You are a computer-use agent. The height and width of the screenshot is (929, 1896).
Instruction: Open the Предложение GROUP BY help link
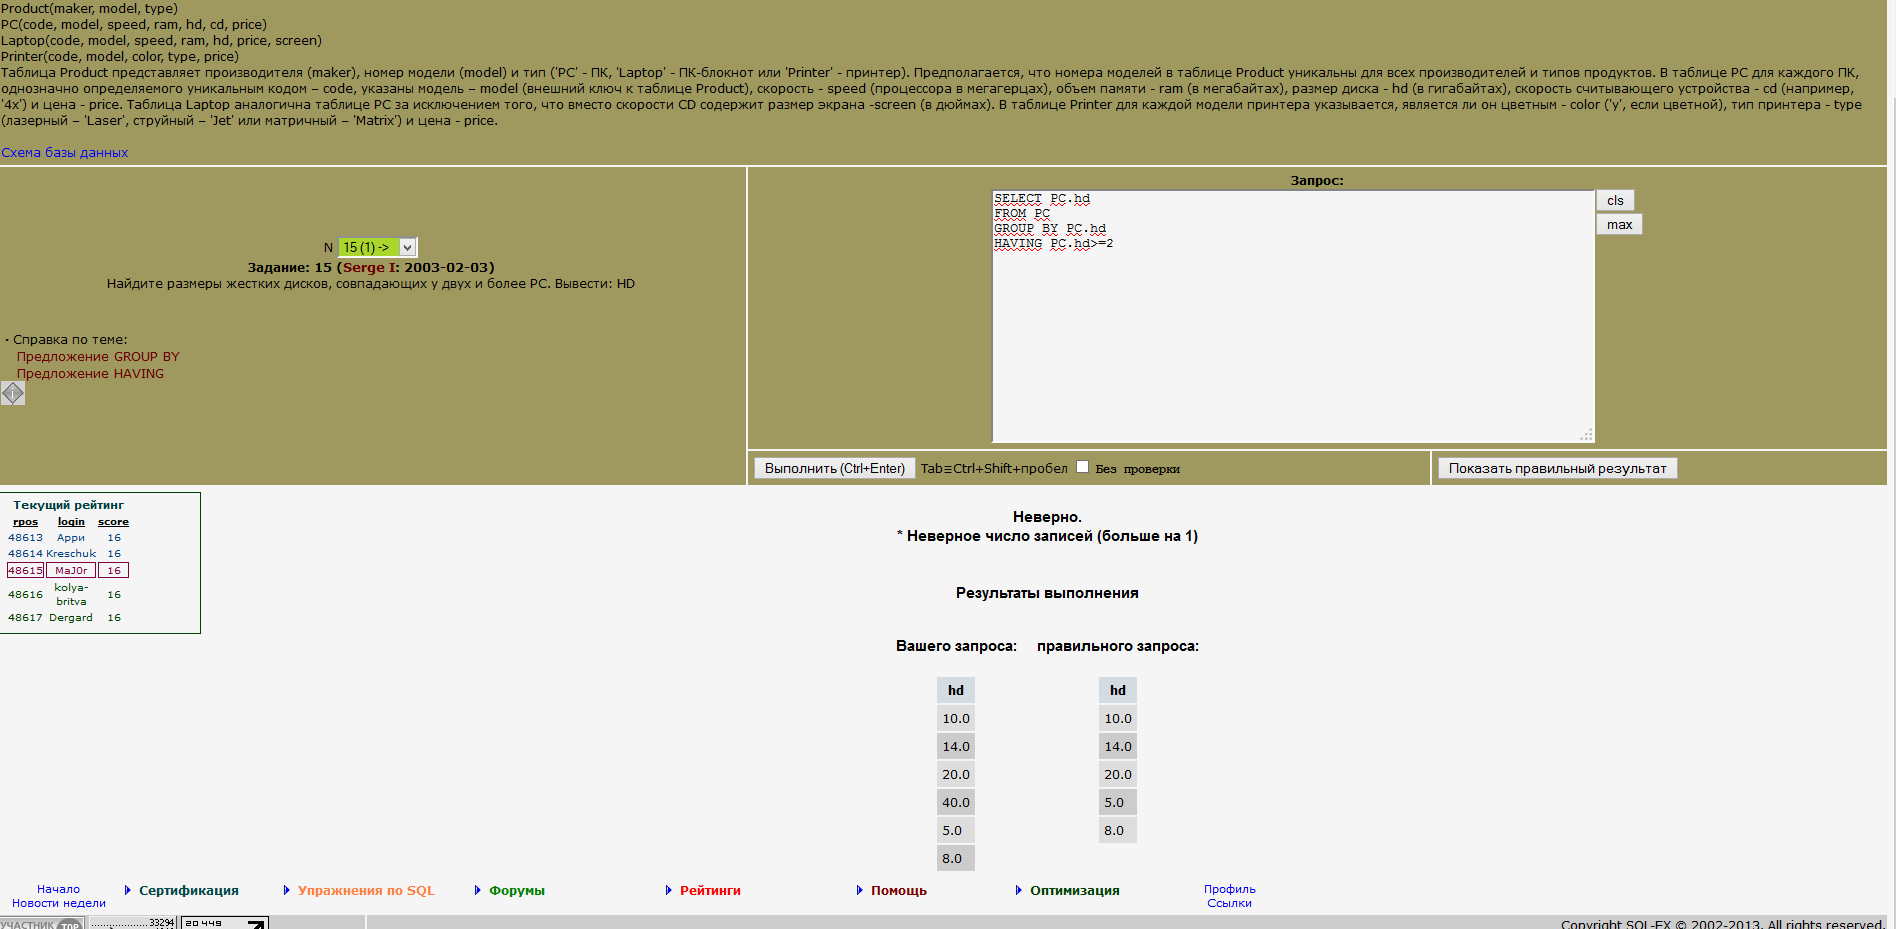(98, 356)
